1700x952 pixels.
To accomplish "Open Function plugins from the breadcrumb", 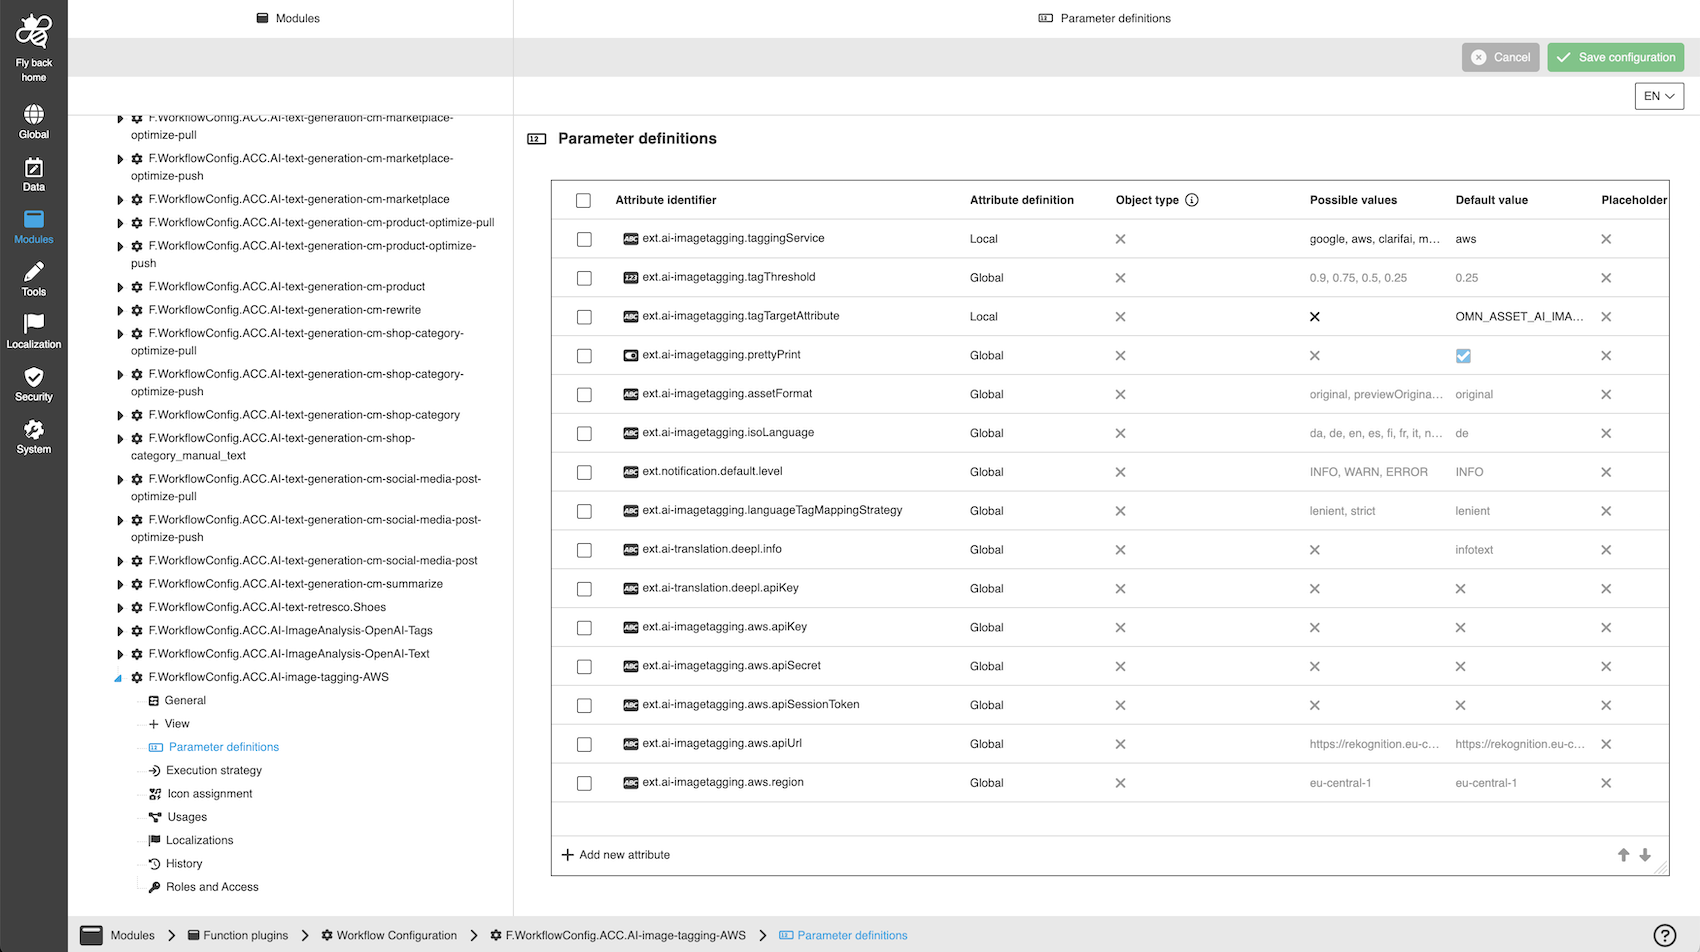I will coord(245,935).
